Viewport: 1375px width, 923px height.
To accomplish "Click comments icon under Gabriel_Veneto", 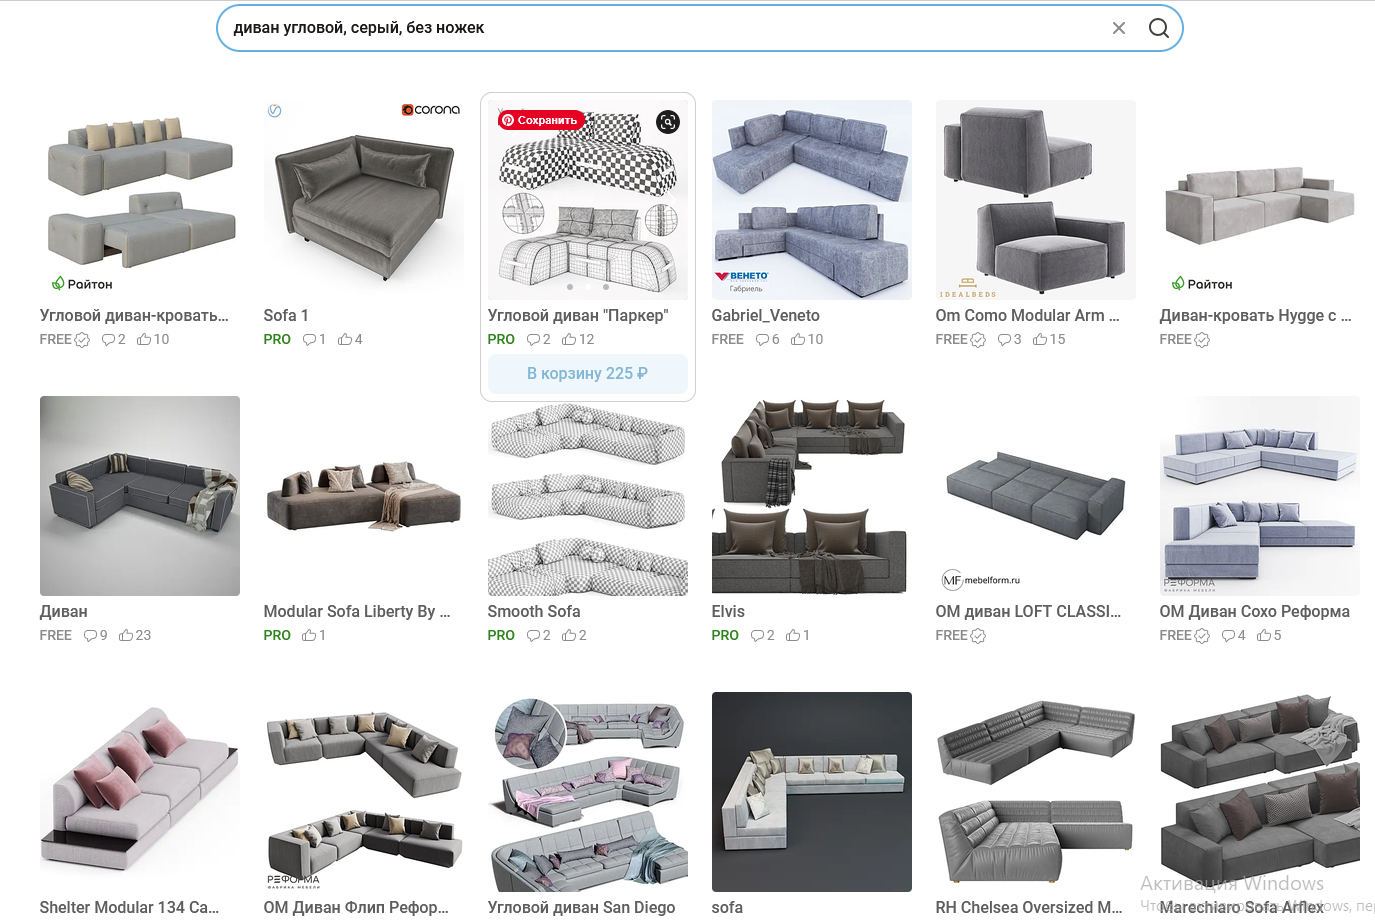I will click(762, 339).
